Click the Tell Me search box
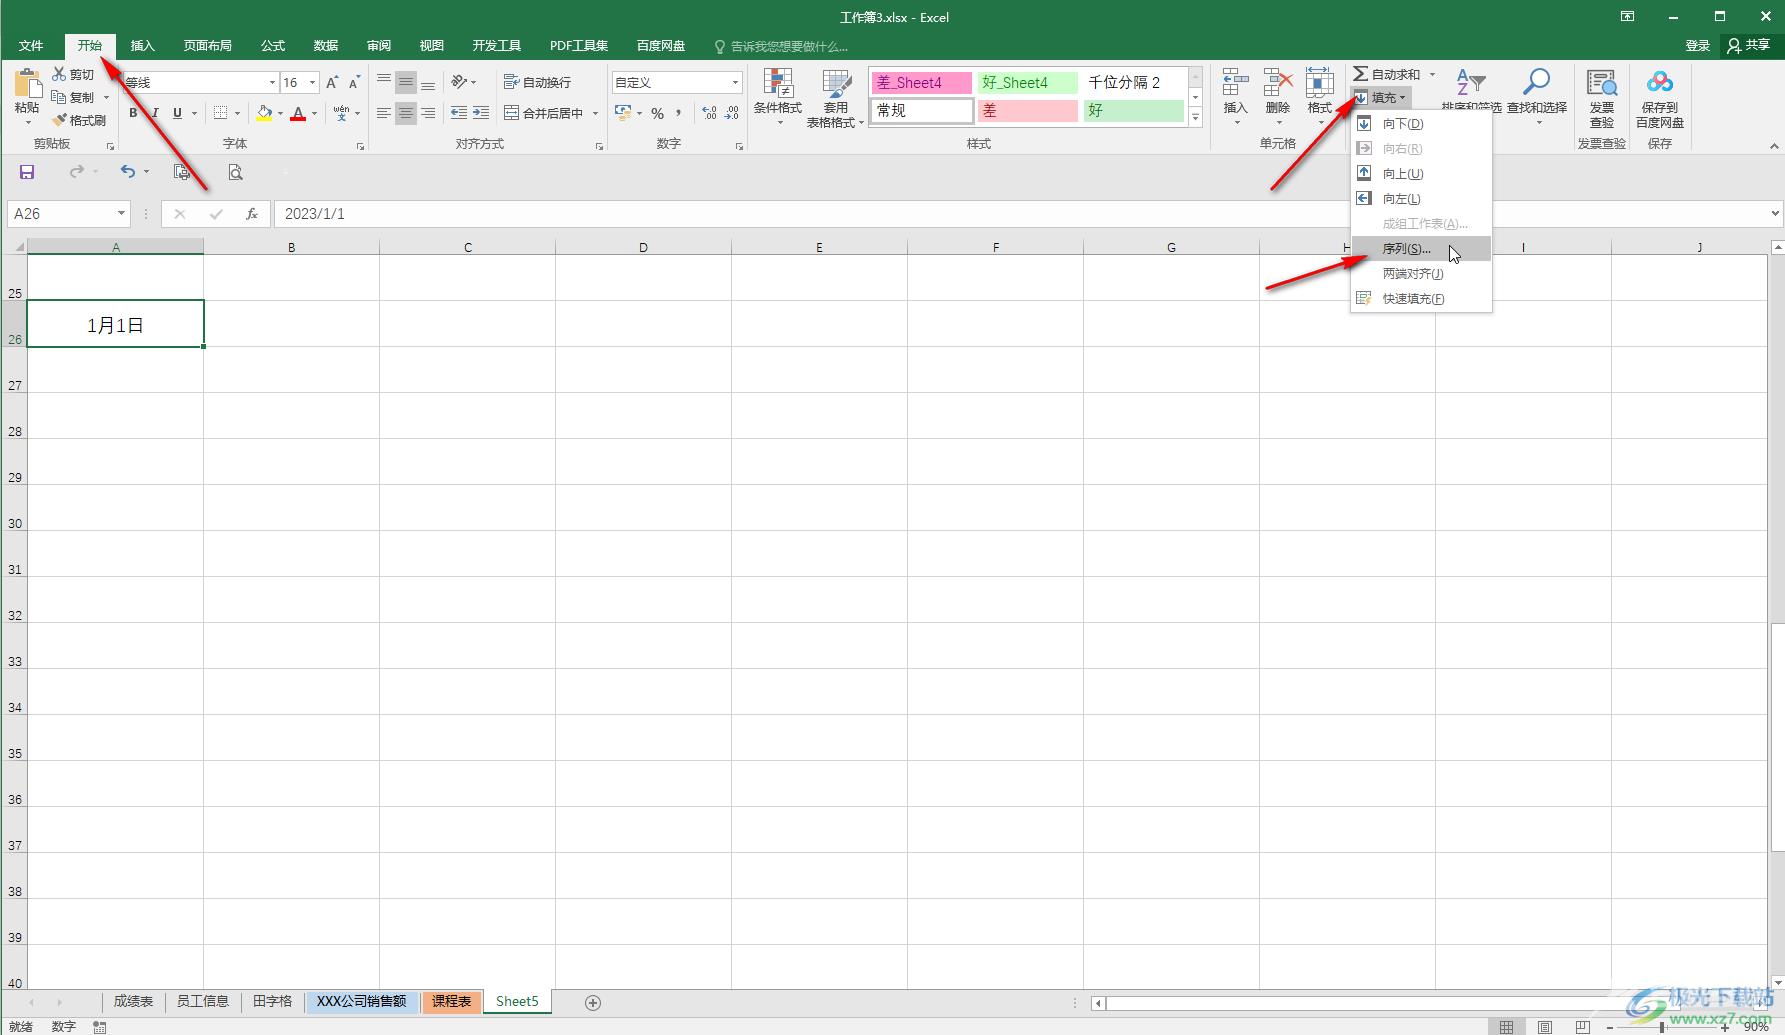The image size is (1785, 1035). click(x=781, y=46)
